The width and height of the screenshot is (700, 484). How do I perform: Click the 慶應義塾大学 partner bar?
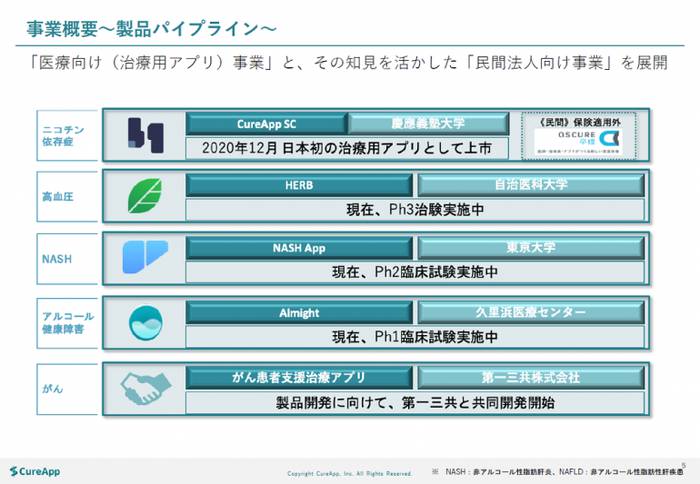pos(428,124)
